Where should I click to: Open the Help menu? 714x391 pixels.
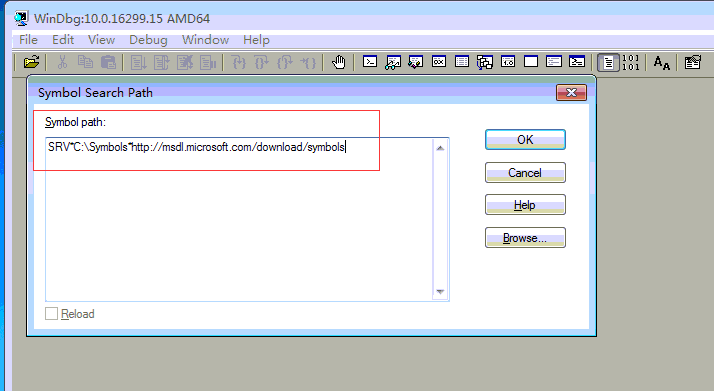[x=256, y=40]
